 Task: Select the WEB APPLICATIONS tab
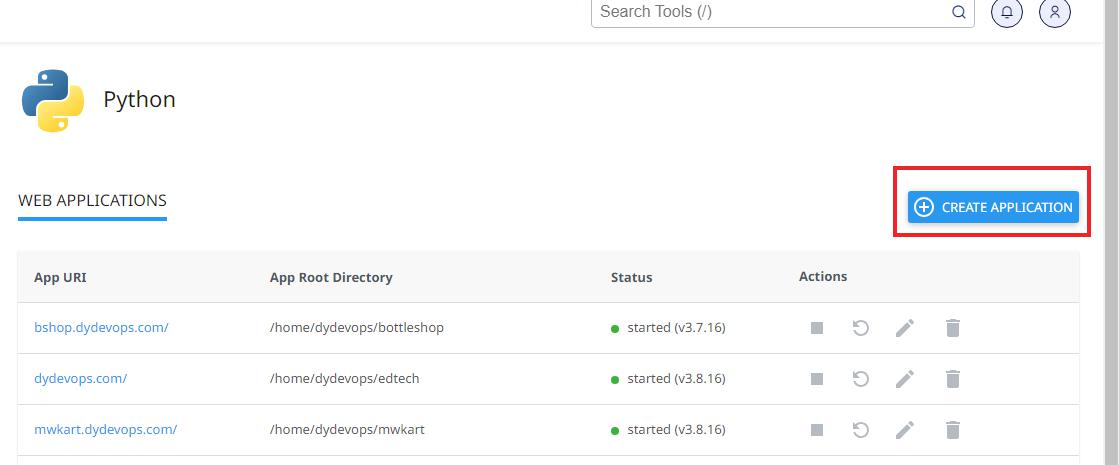point(92,201)
